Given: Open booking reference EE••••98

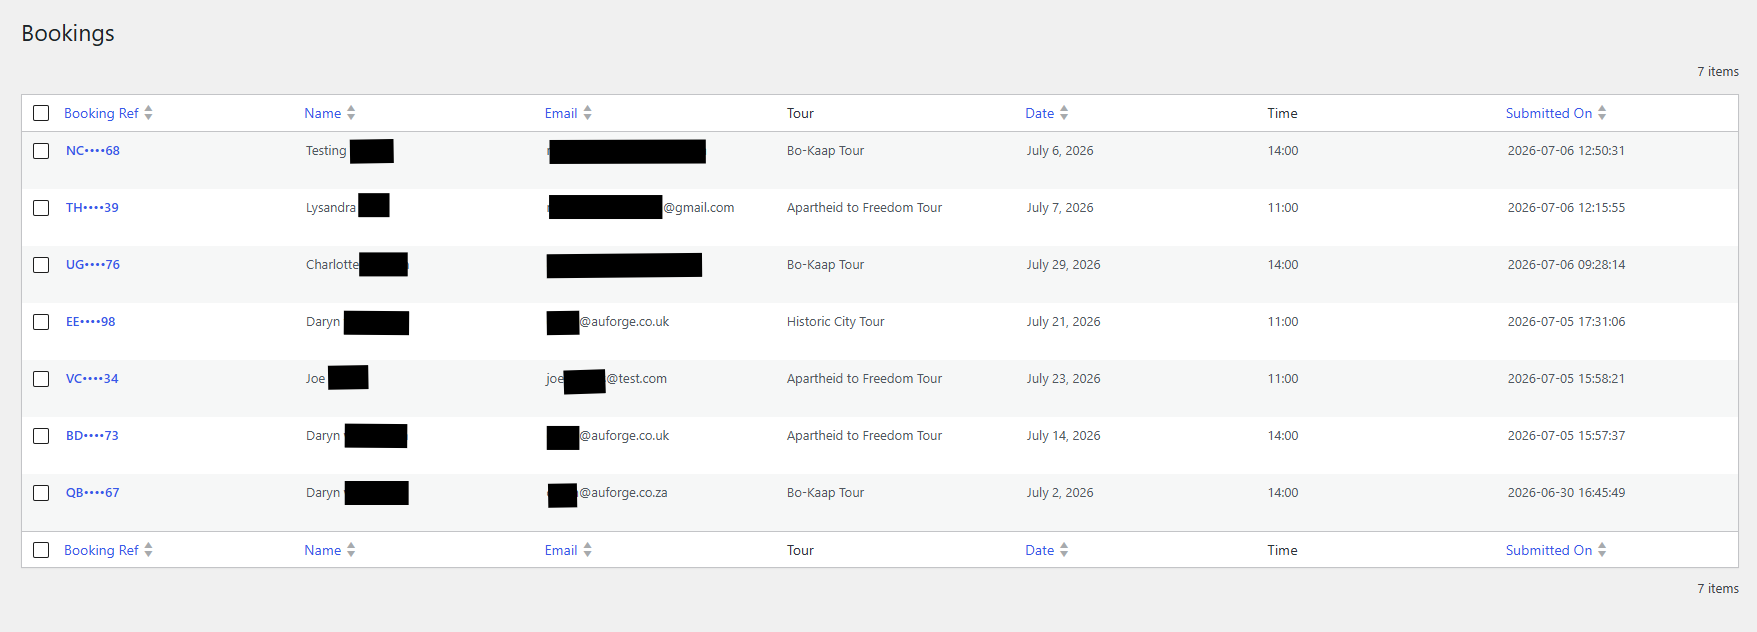Looking at the screenshot, I should (x=91, y=322).
